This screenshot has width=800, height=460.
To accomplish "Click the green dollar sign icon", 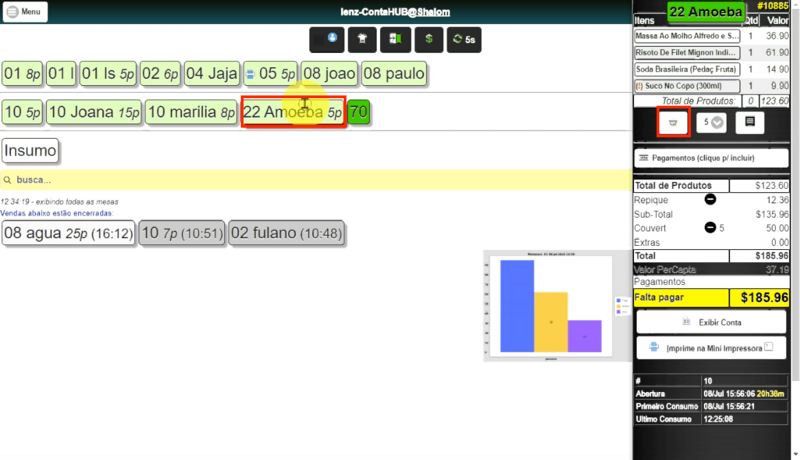I will coord(429,39).
